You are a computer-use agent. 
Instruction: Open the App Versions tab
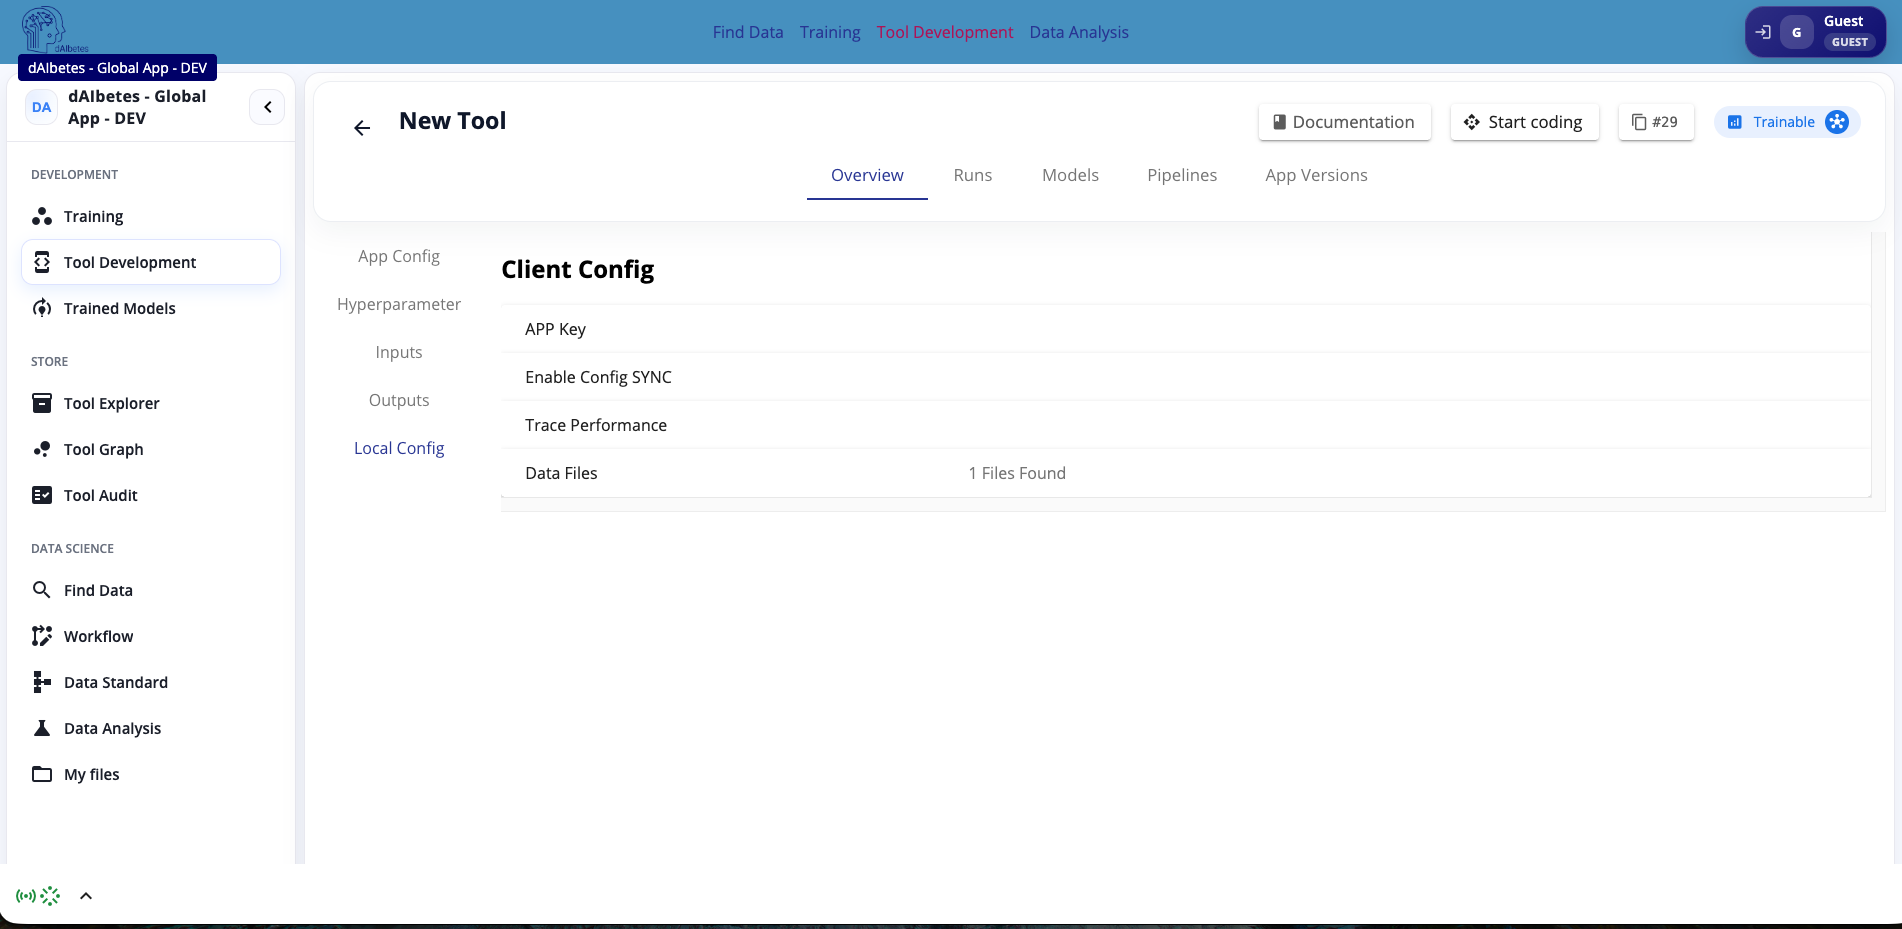[x=1316, y=175]
